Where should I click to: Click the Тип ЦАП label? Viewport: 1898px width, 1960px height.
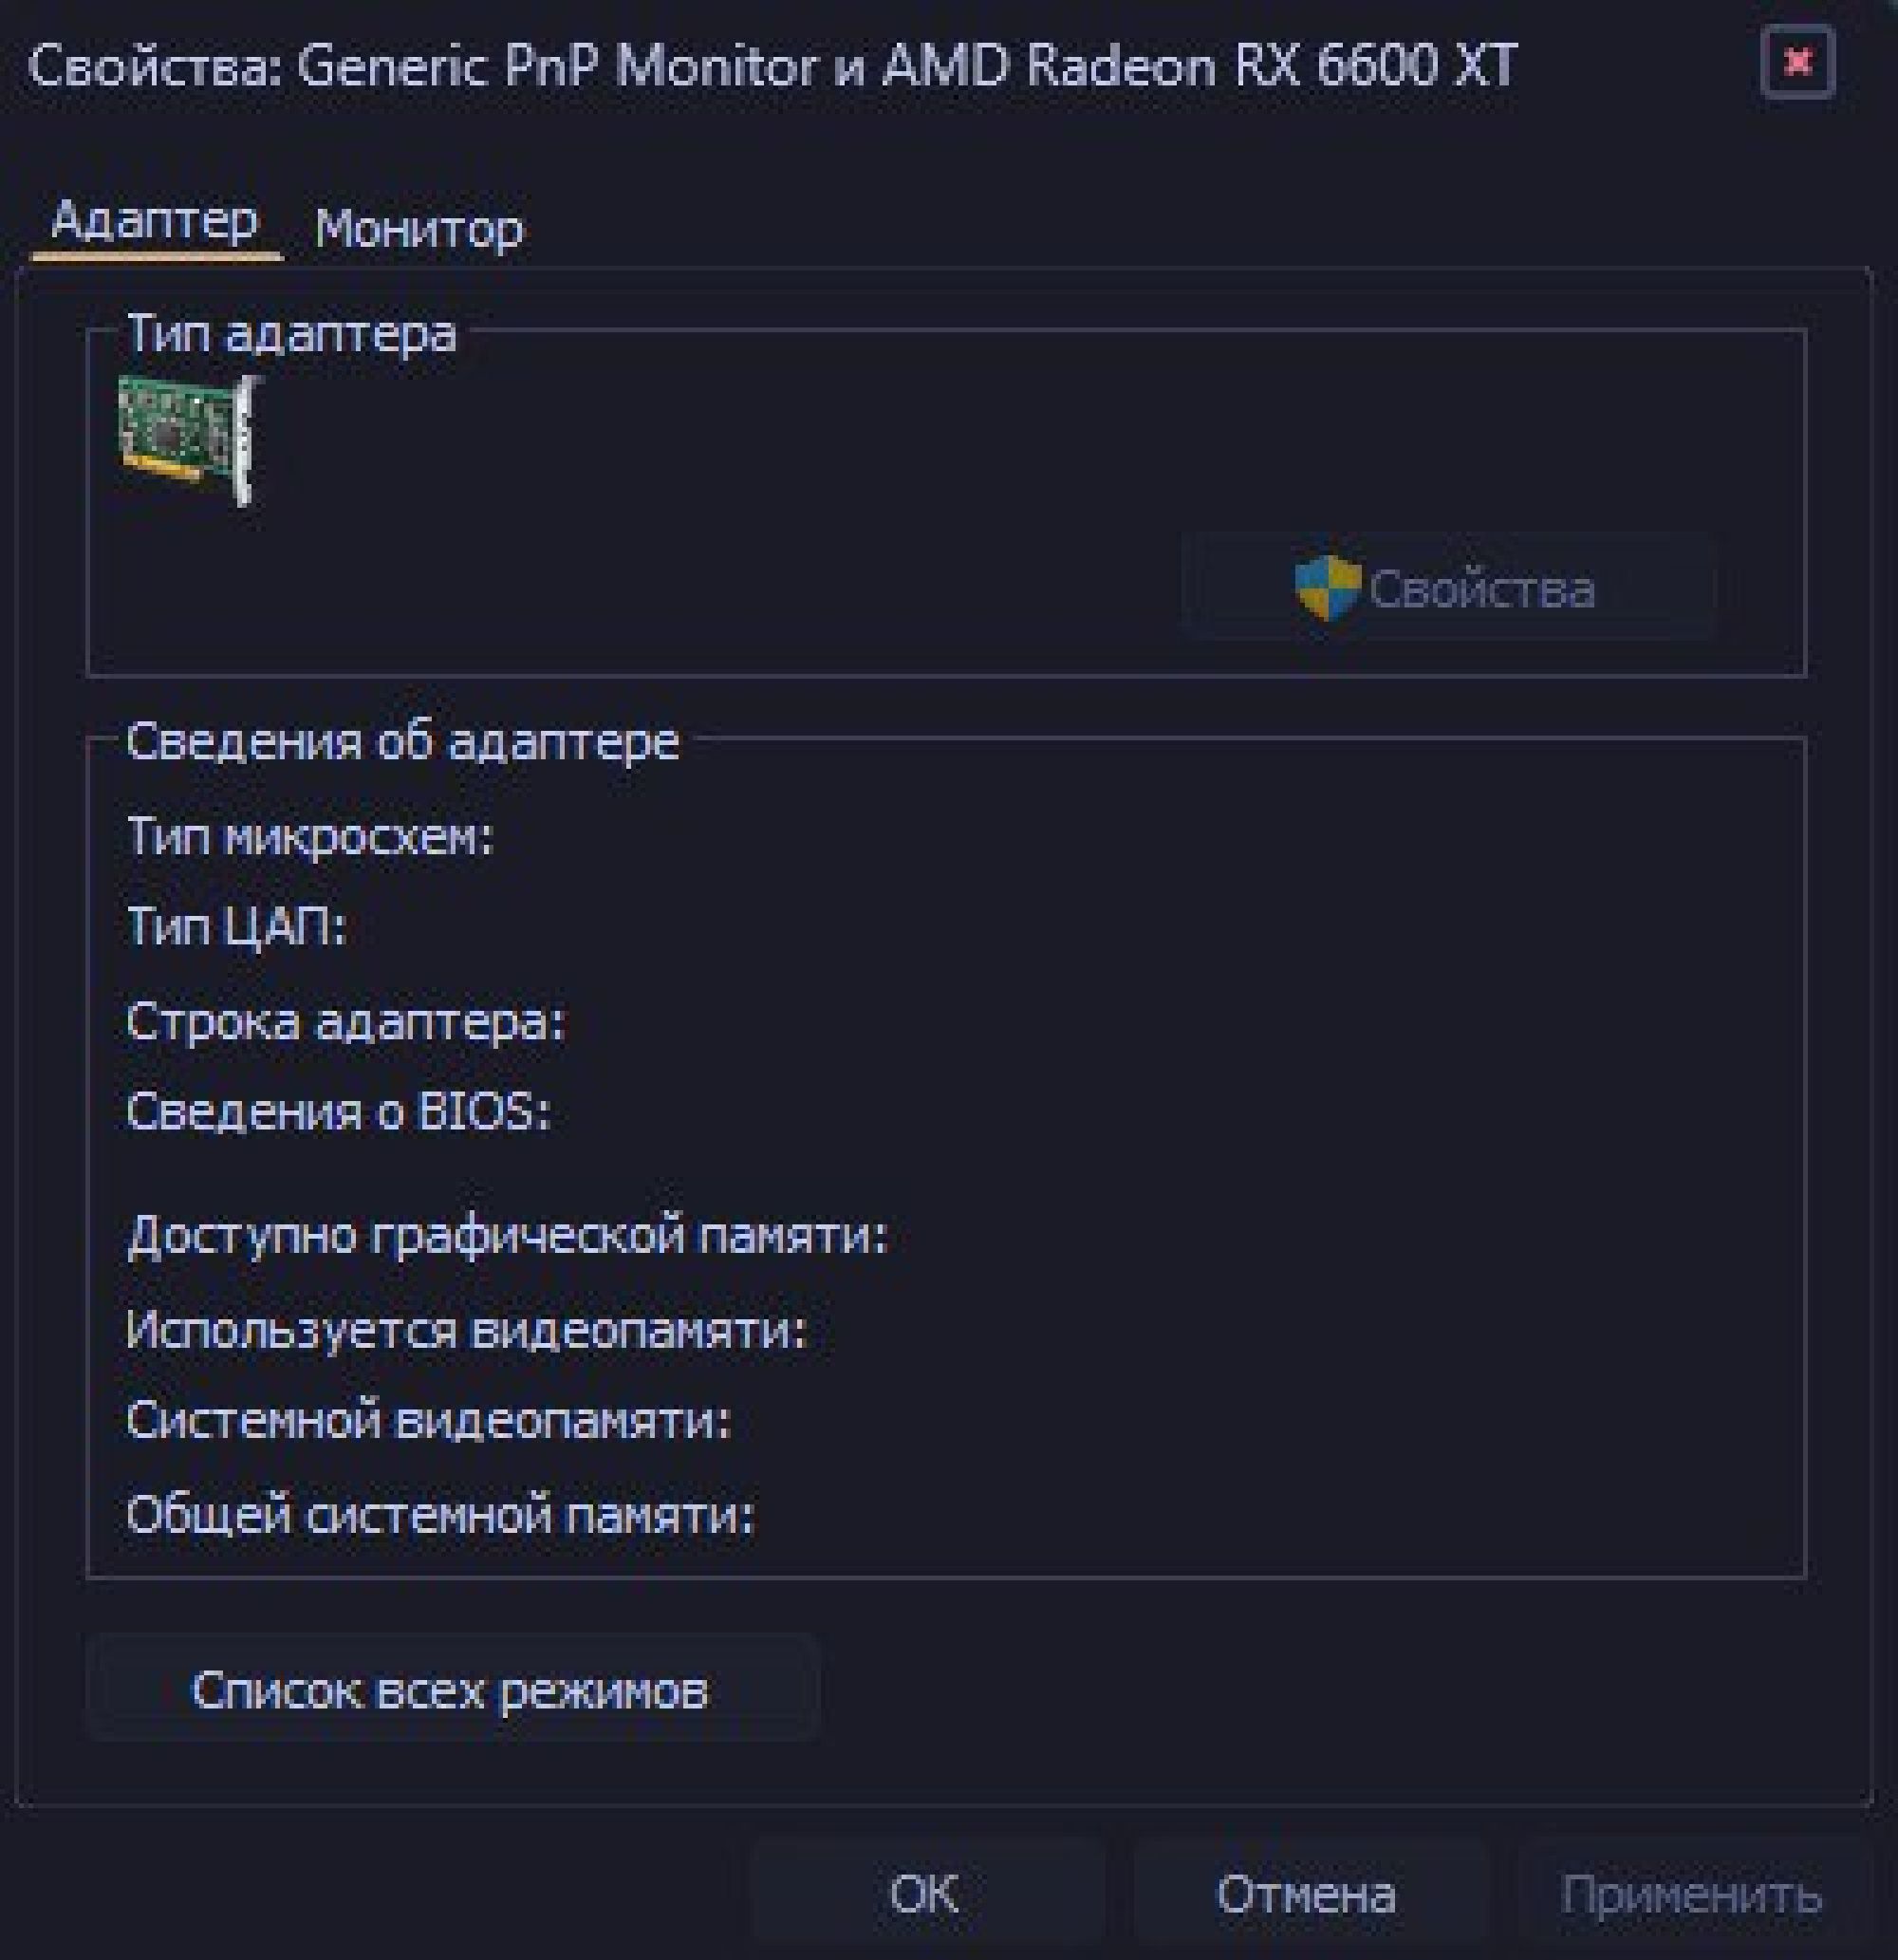click(x=236, y=927)
